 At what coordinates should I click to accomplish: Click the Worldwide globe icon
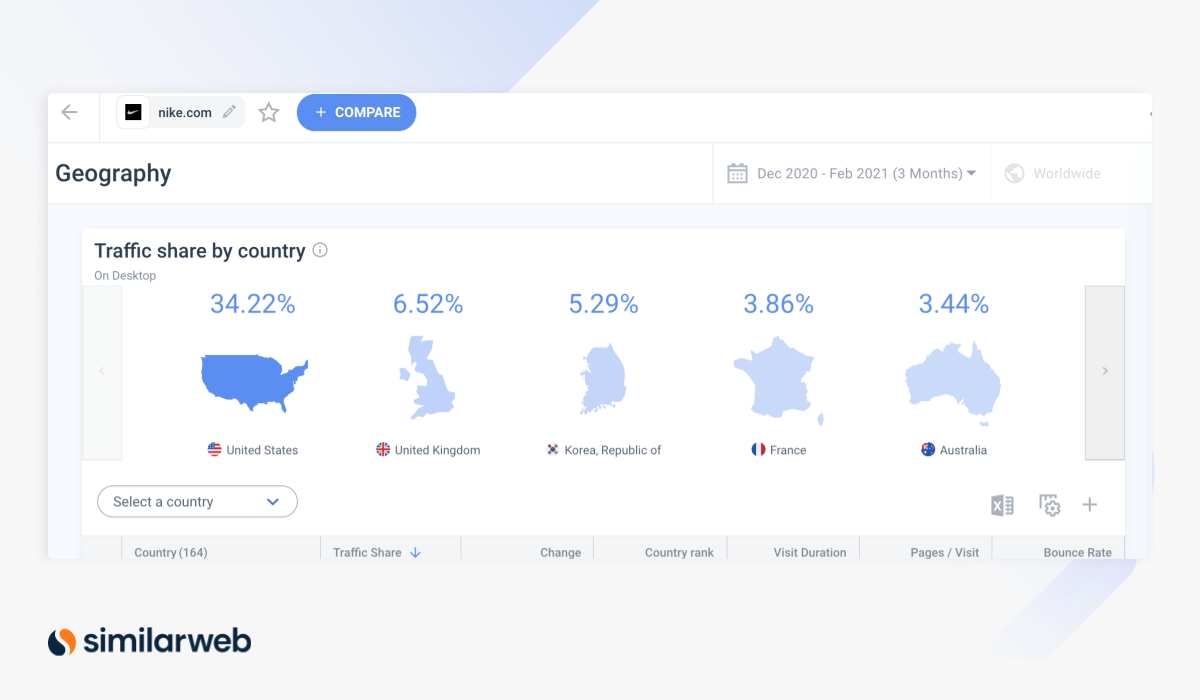pos(1014,173)
